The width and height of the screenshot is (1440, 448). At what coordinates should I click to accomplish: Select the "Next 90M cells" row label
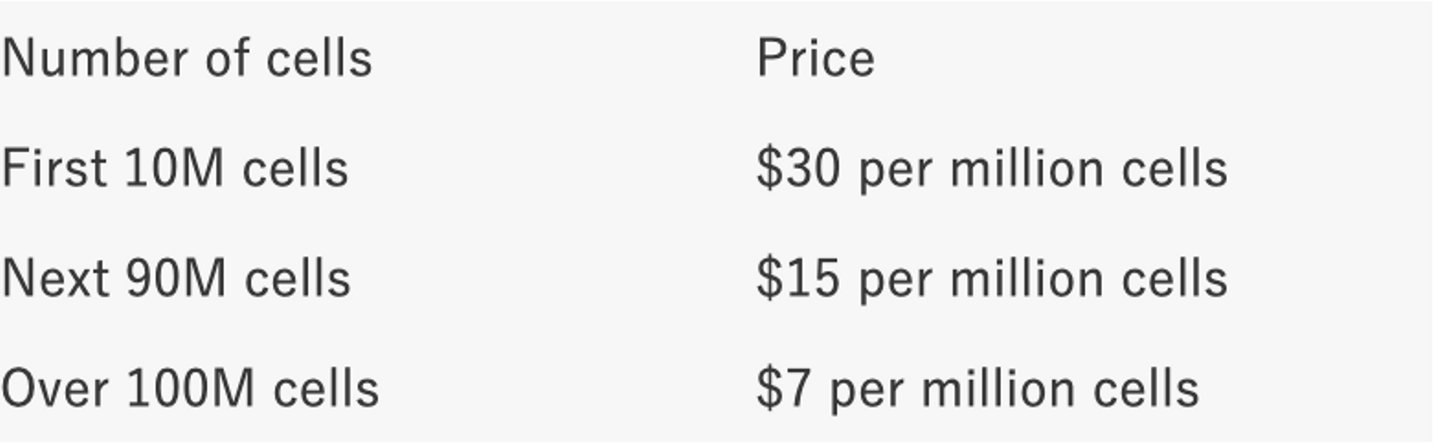coord(176,278)
